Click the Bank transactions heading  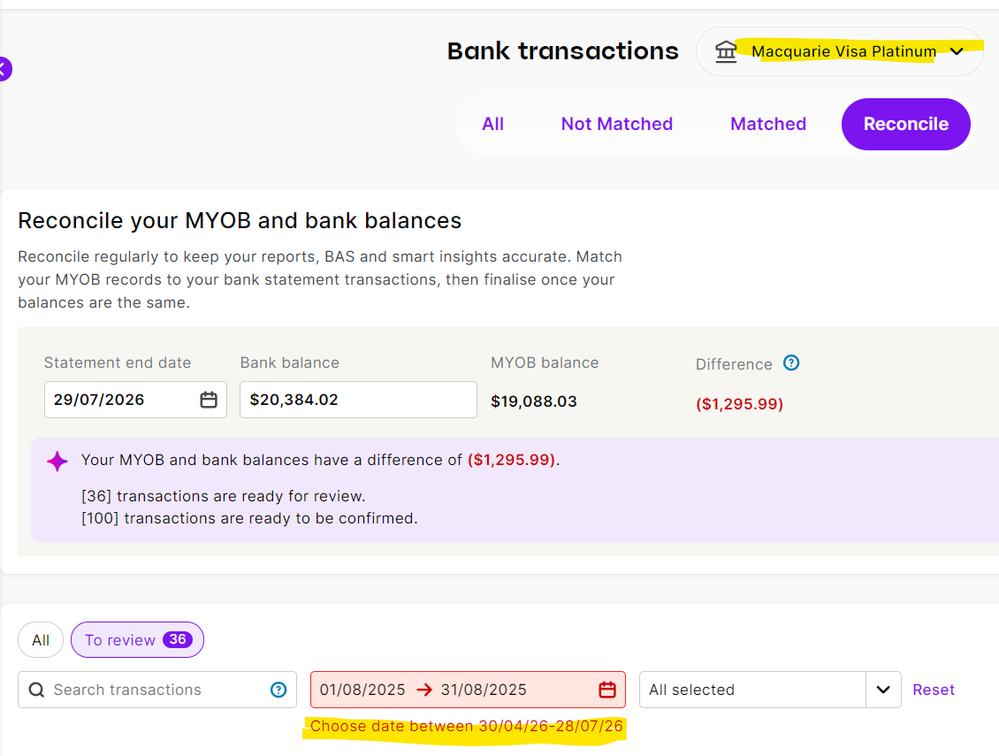(x=563, y=51)
